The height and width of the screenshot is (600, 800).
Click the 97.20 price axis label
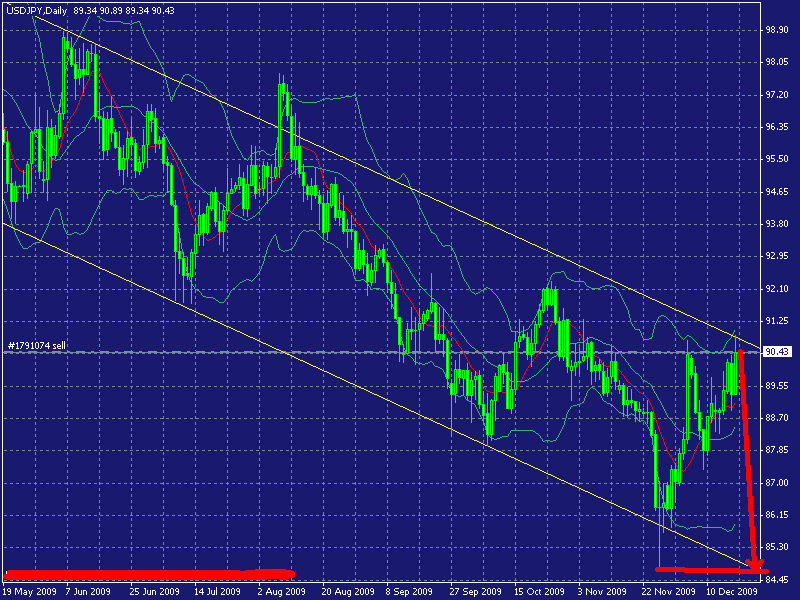pyautogui.click(x=777, y=95)
